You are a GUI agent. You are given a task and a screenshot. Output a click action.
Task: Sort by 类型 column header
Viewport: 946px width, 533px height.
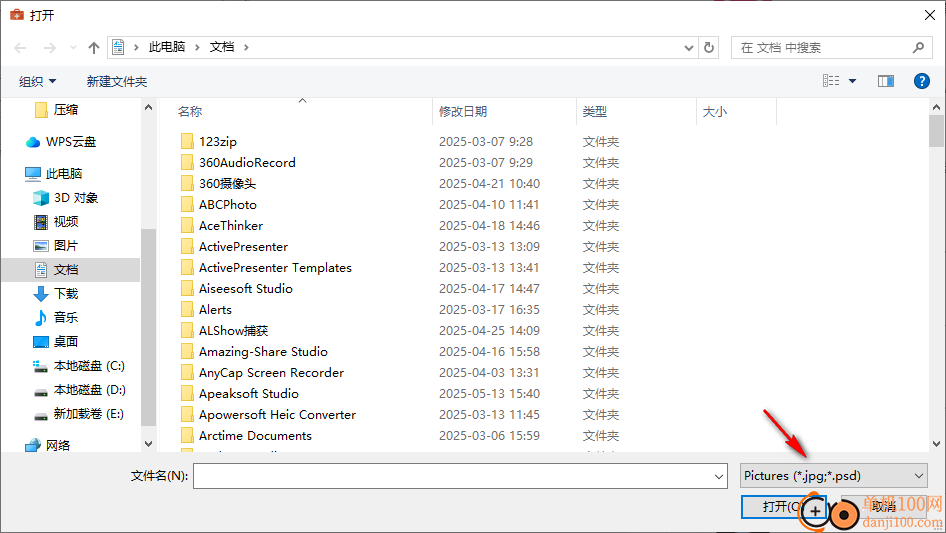(x=595, y=112)
